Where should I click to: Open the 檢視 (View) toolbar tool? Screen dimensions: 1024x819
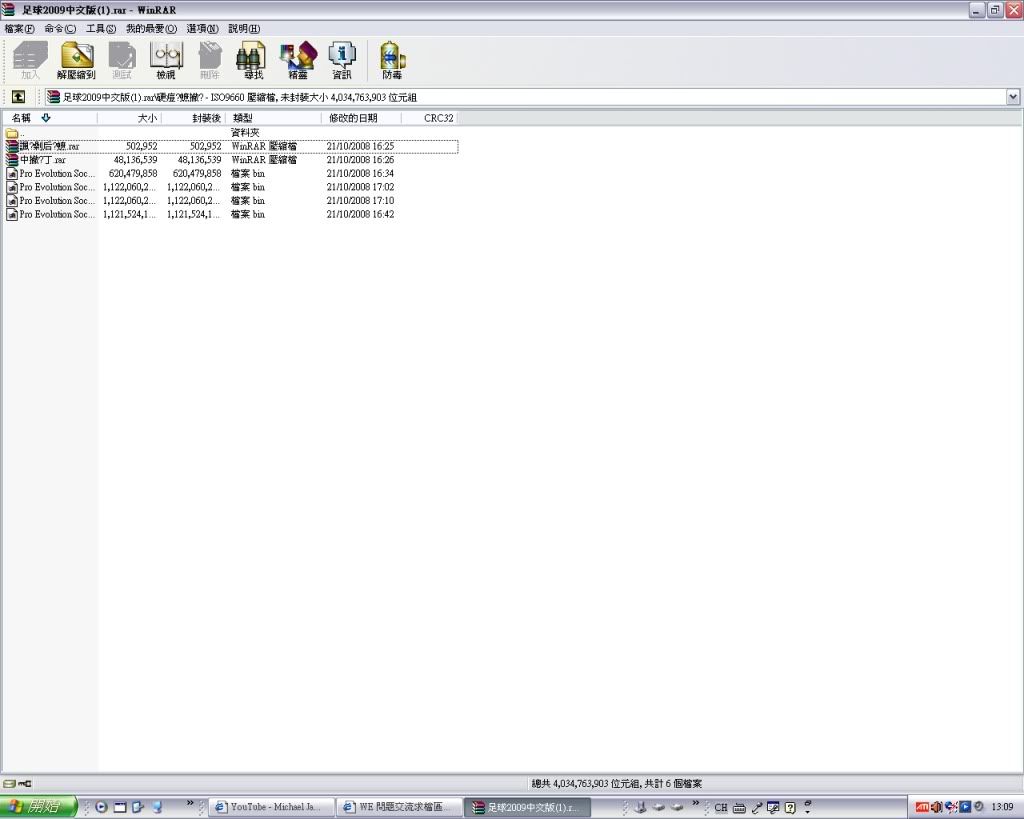(166, 60)
